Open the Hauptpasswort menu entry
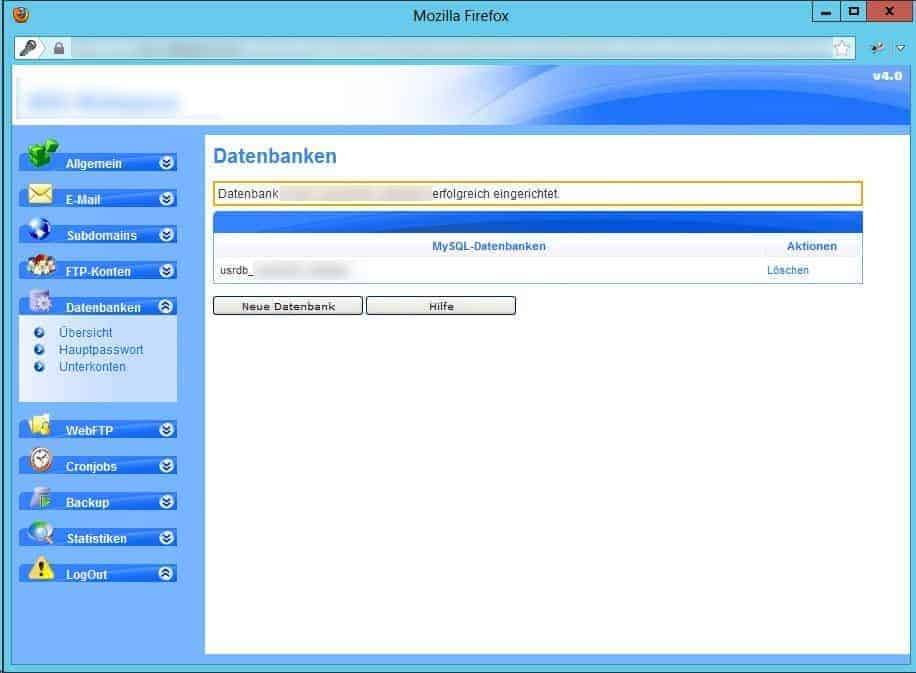The height and width of the screenshot is (673, 916). pos(101,350)
